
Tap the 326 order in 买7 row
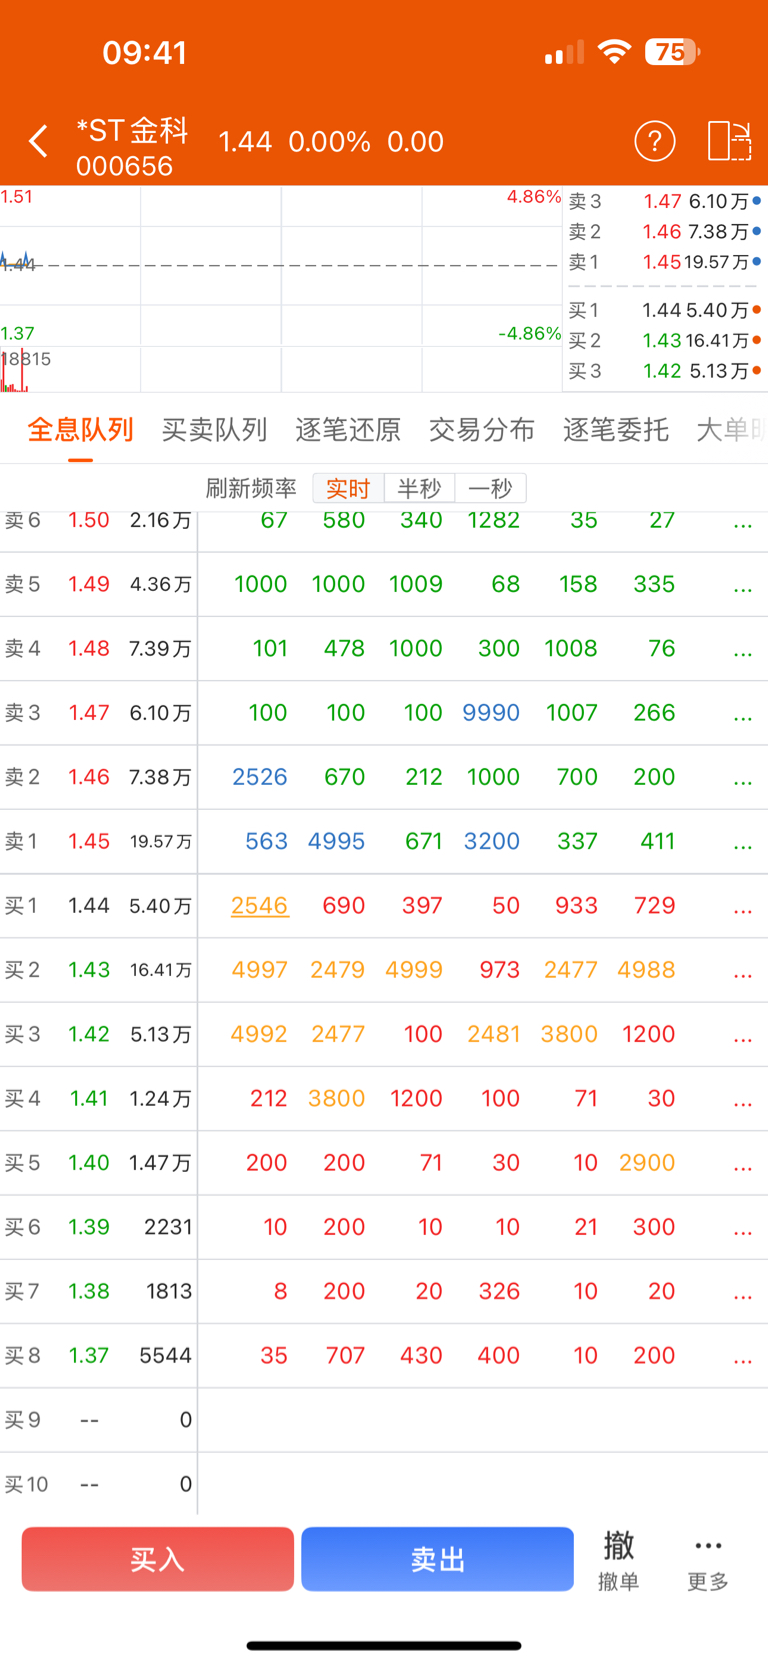499,1291
